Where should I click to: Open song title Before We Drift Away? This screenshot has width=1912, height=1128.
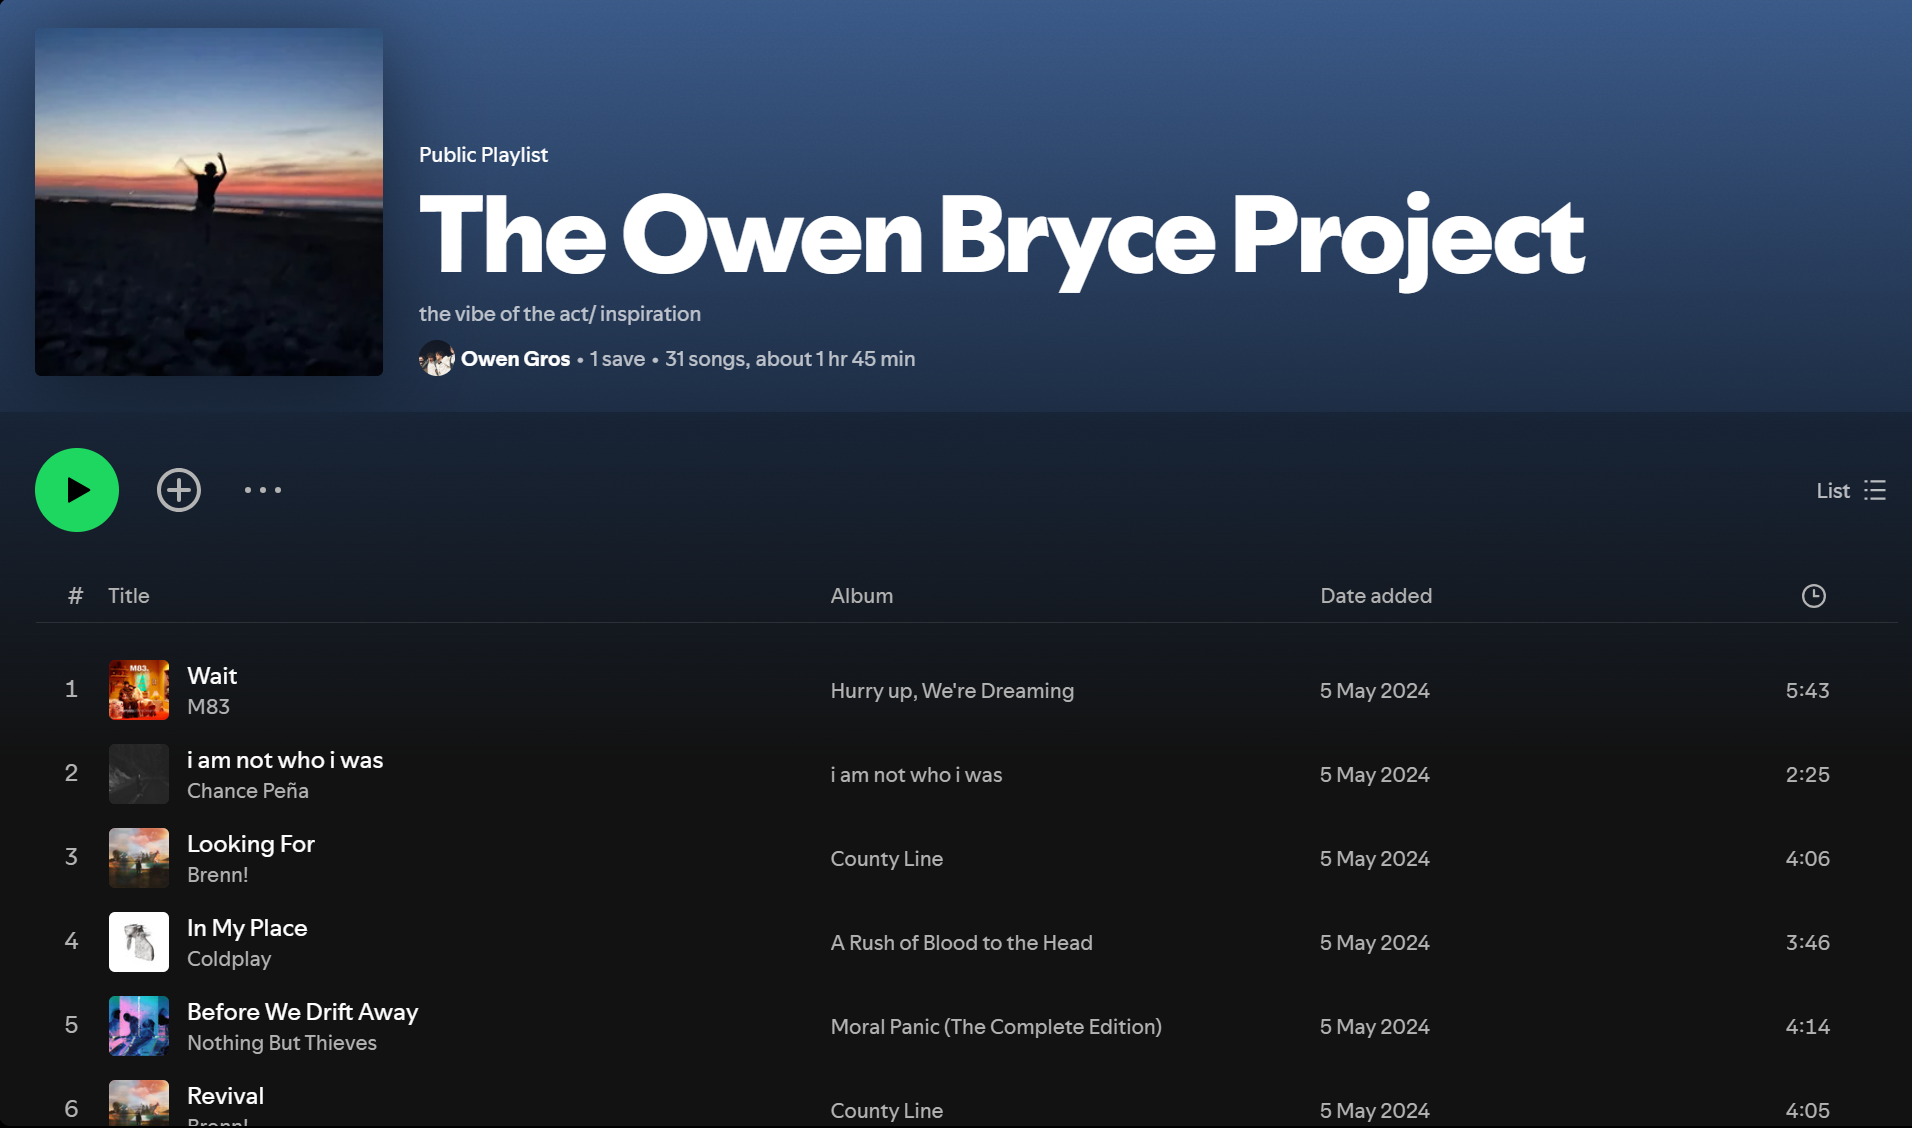[303, 1012]
